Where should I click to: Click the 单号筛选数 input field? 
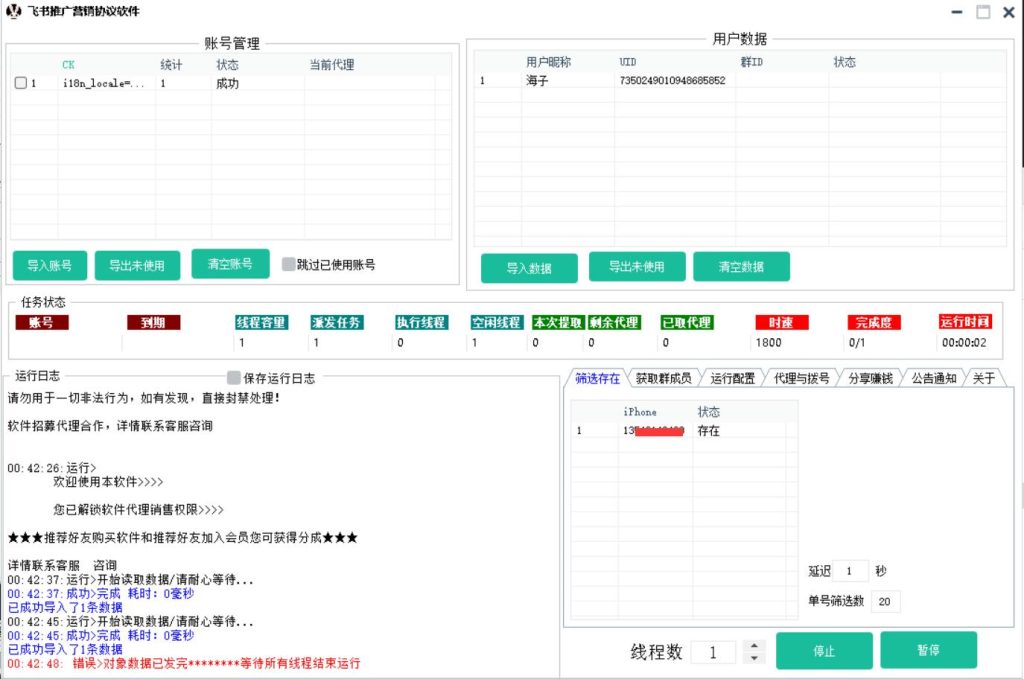tap(885, 601)
